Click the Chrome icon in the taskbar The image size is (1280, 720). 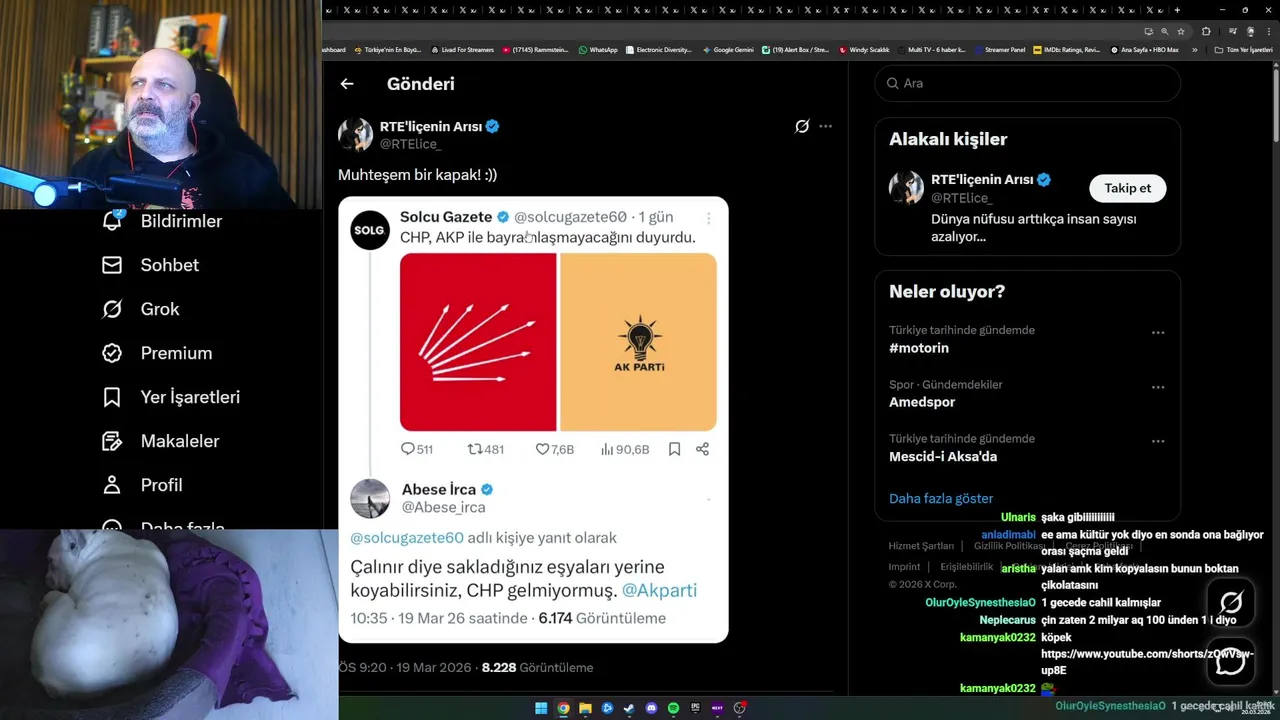[563, 708]
